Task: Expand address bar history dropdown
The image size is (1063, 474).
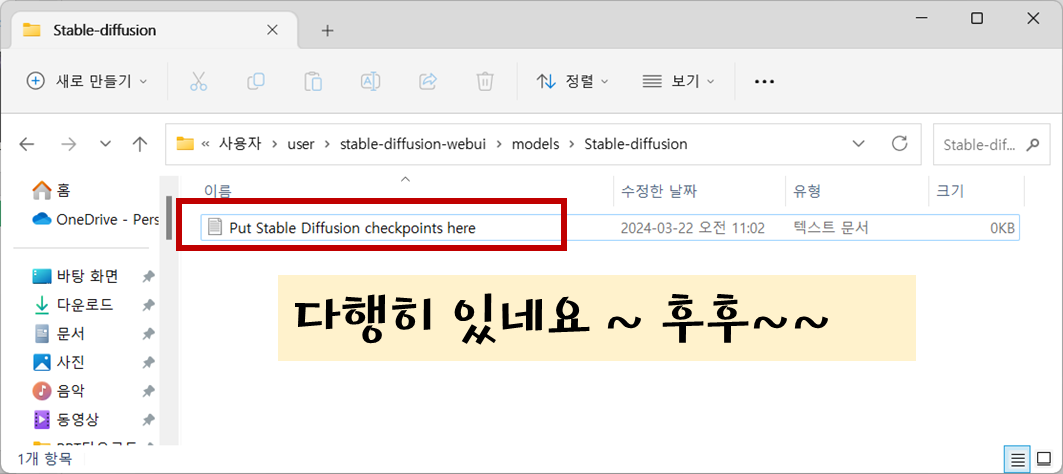Action: 858,144
